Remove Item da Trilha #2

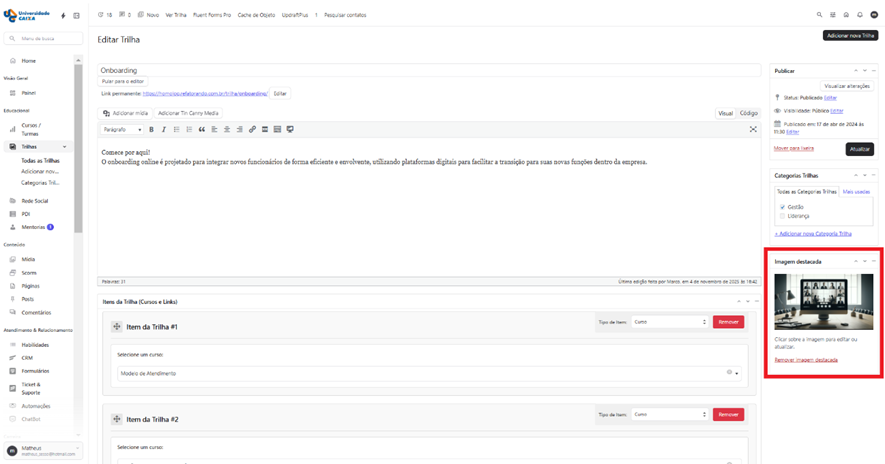coord(728,414)
